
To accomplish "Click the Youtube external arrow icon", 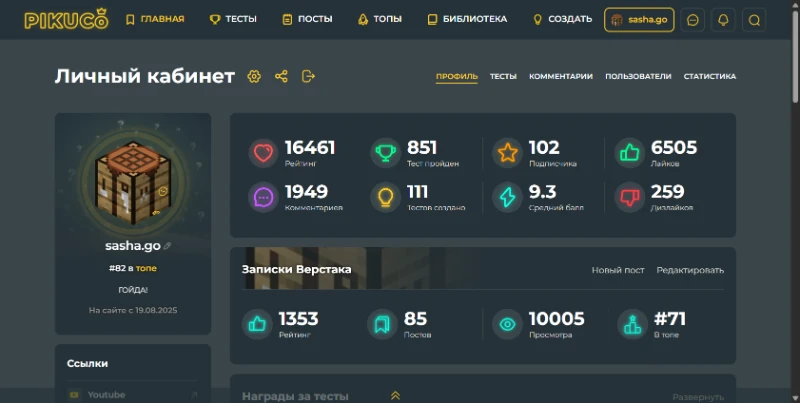I will (194, 395).
